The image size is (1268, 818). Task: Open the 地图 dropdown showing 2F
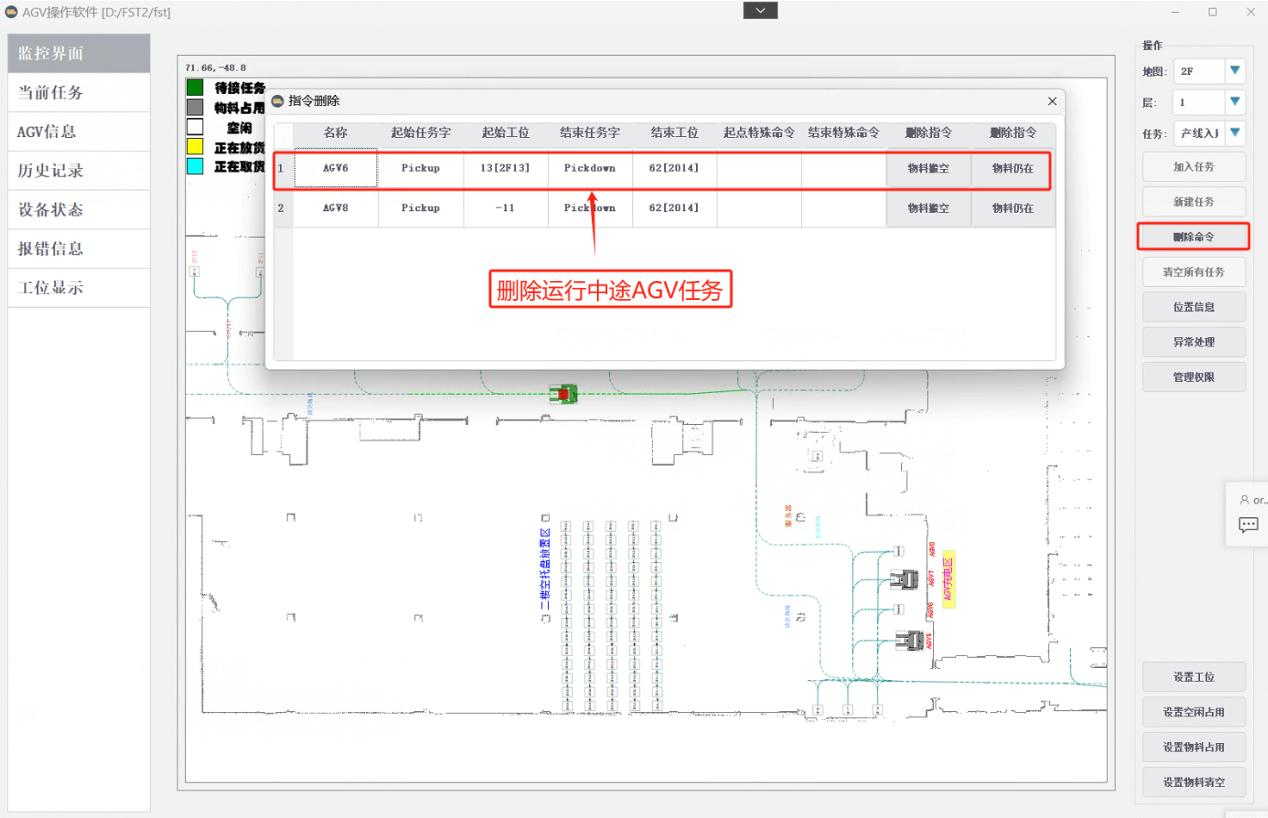pyautogui.click(x=1210, y=71)
